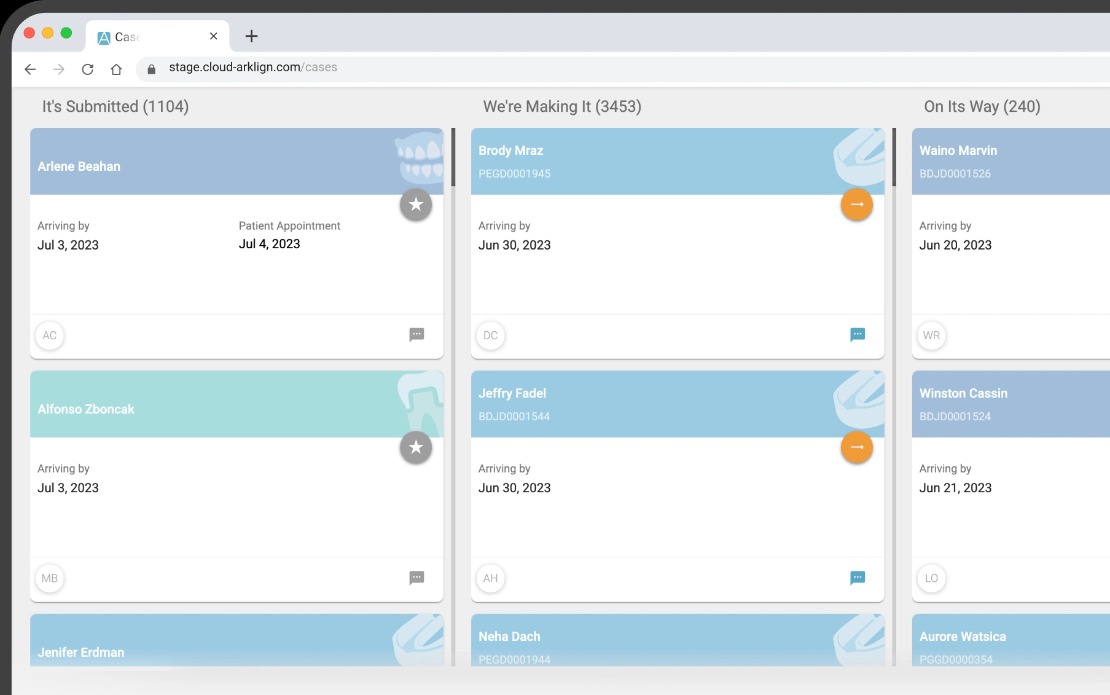
Task: Reload the page with refresh icon
Action: (88, 69)
